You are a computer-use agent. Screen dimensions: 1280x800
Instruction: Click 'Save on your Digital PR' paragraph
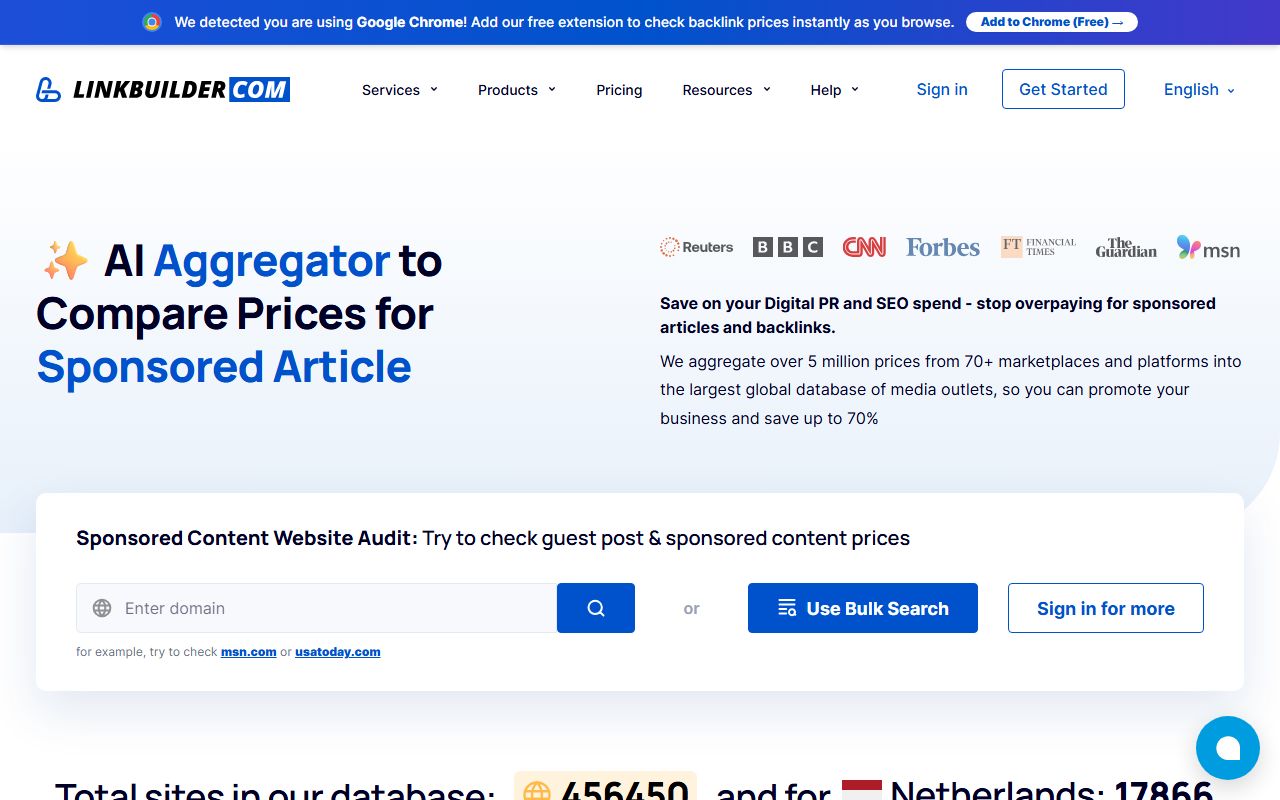(x=938, y=315)
